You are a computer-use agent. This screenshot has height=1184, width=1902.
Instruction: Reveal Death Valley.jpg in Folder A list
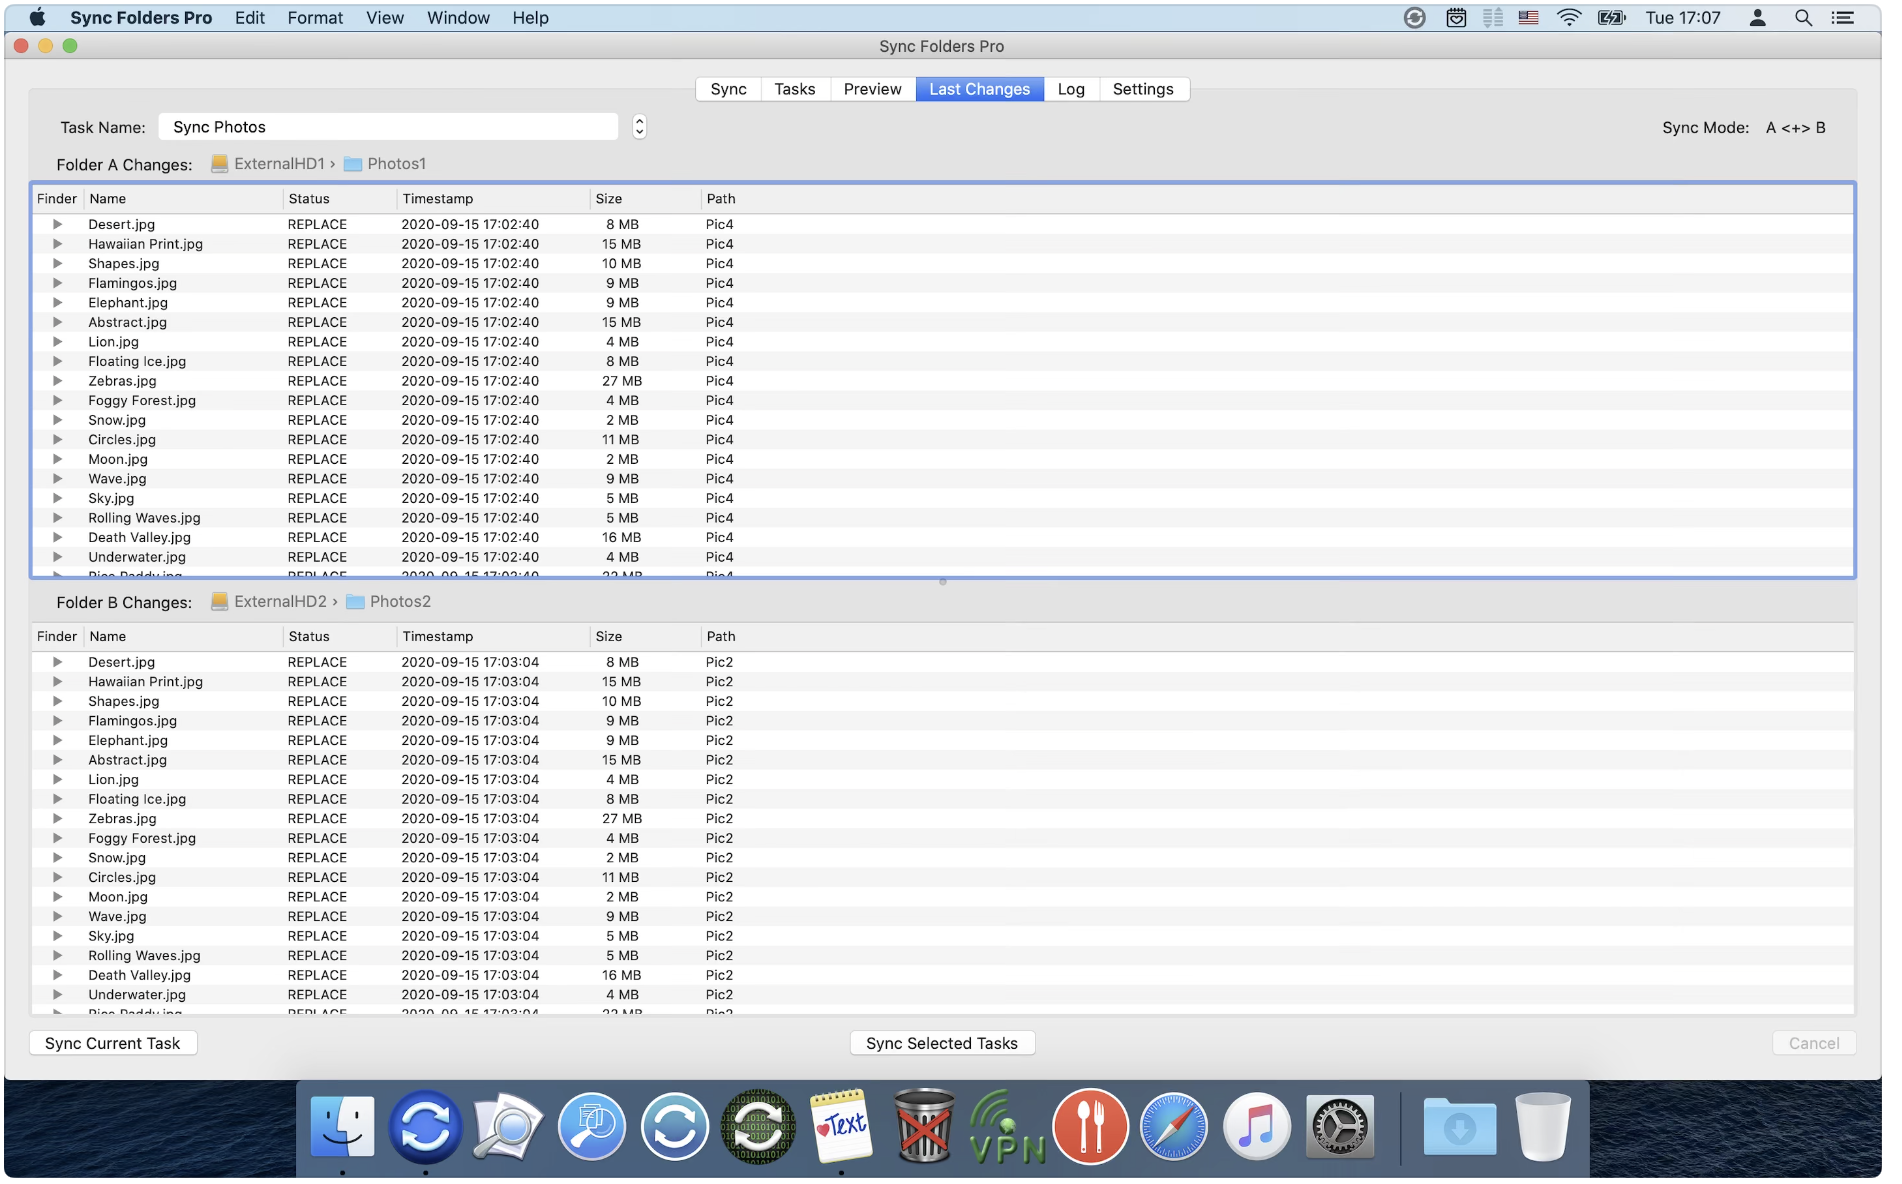point(57,538)
